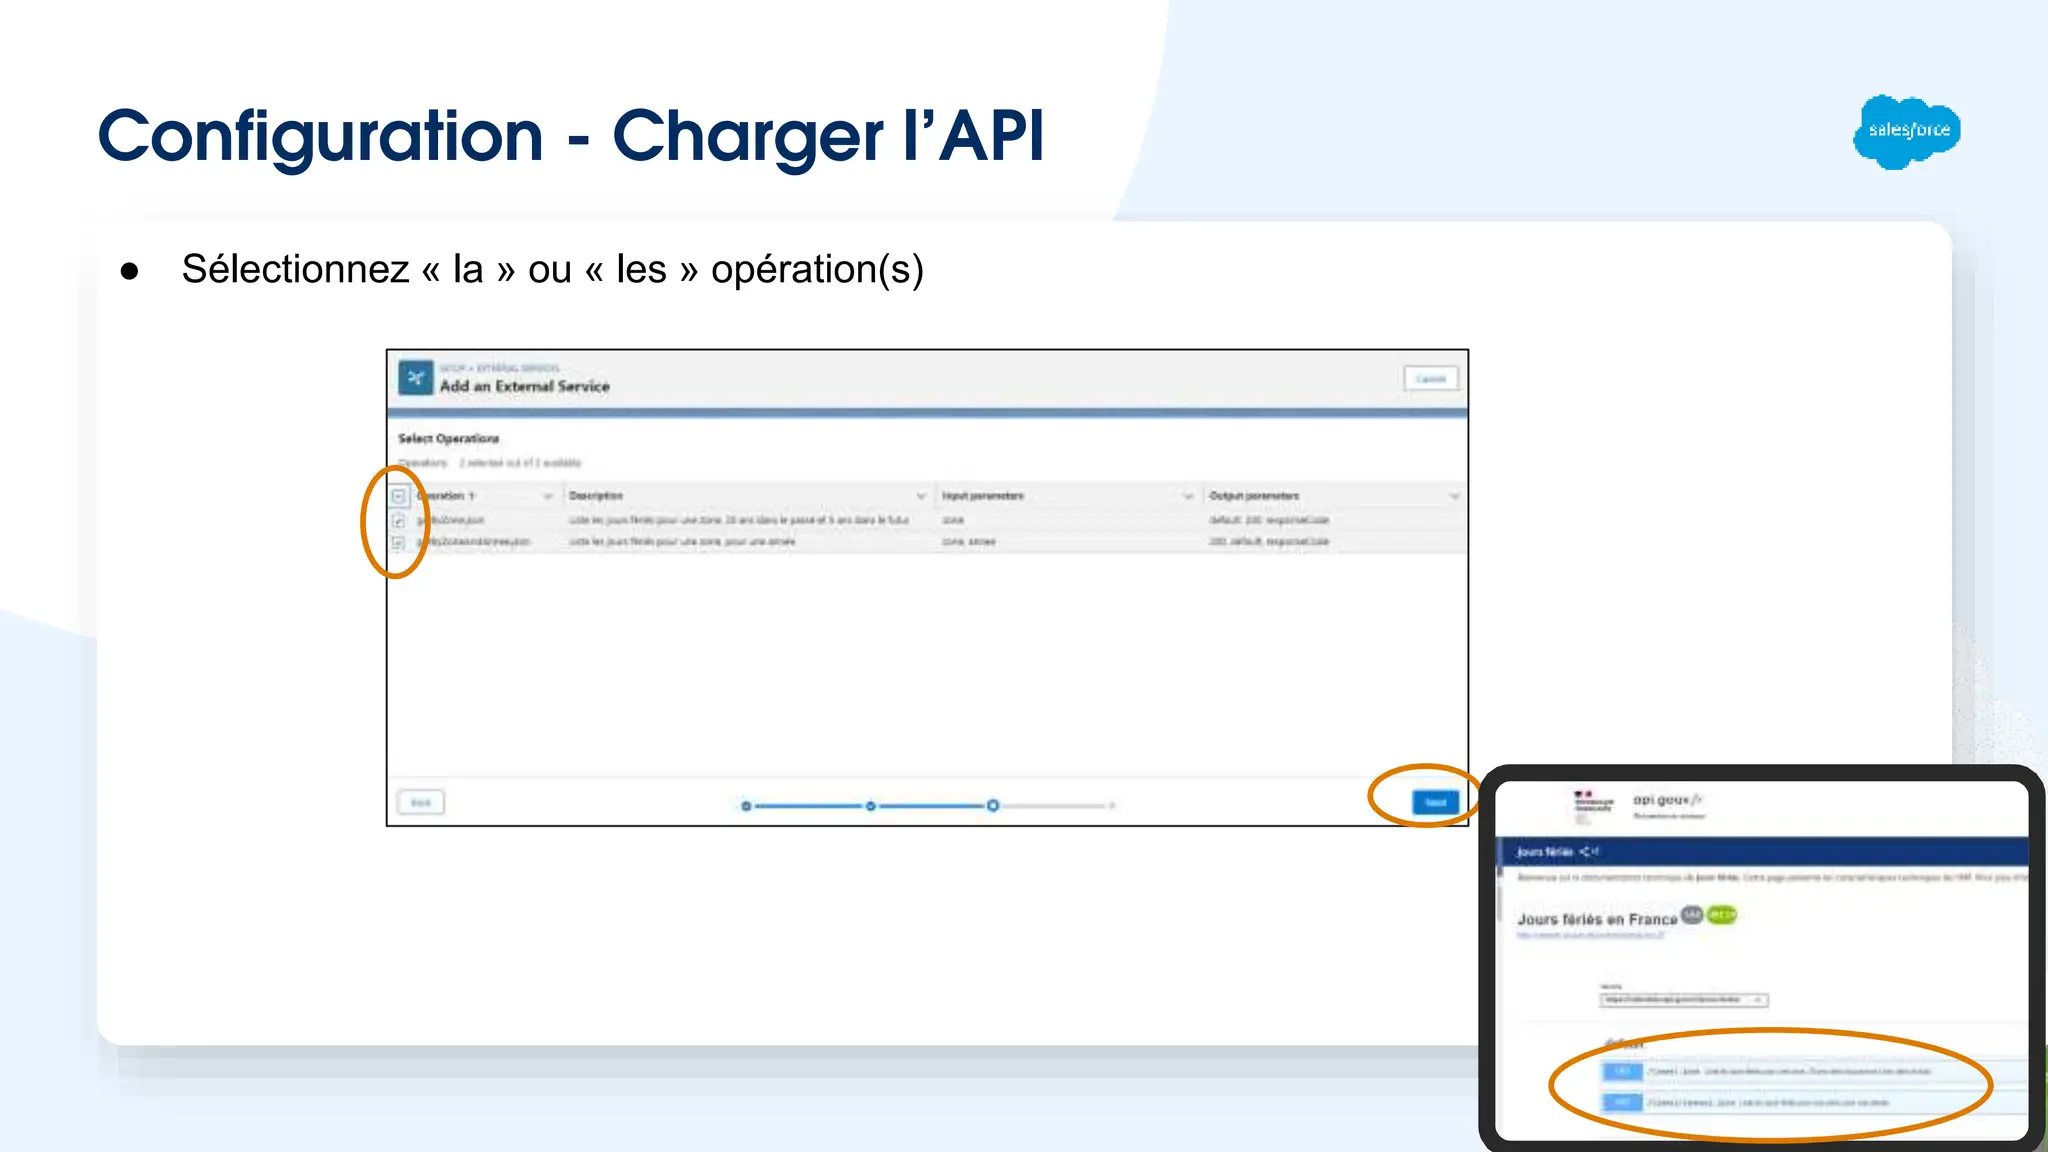Click the 'zone' input parameter cell
2048x1152 pixels.
[x=953, y=520]
